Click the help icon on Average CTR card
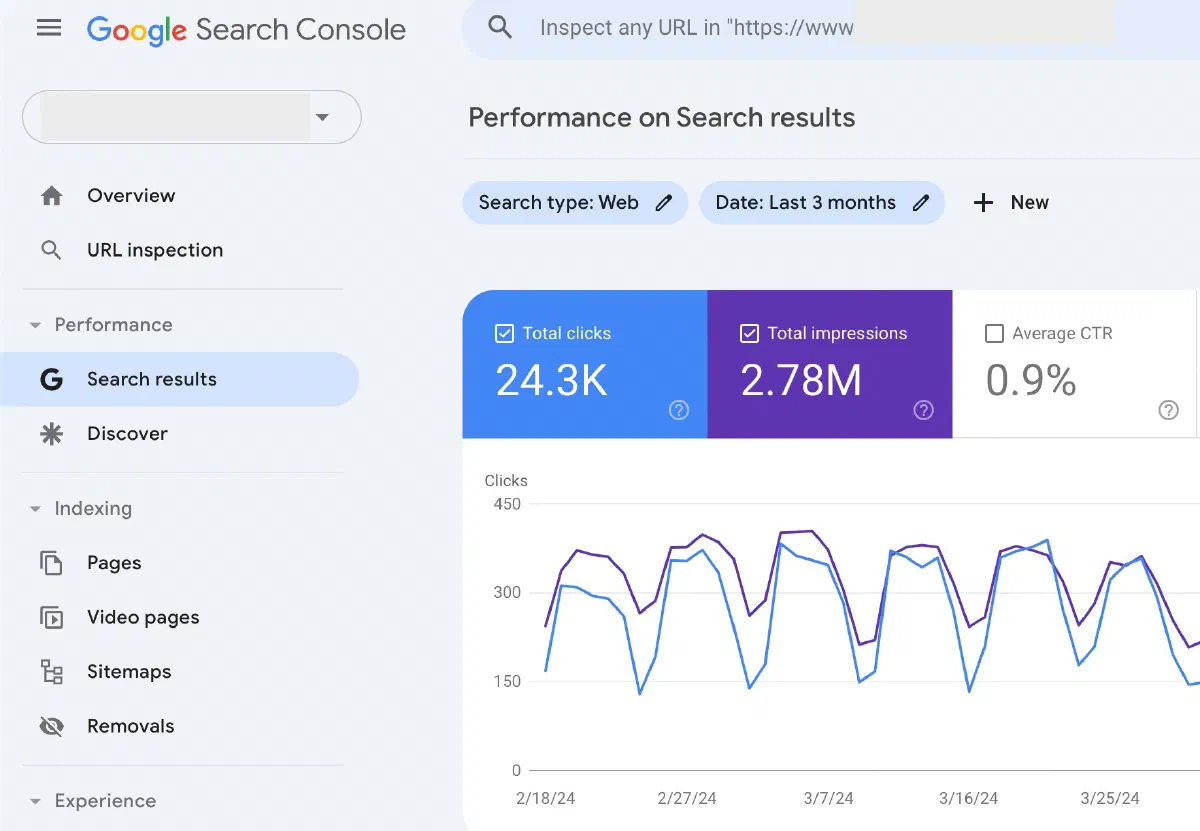 [1168, 410]
